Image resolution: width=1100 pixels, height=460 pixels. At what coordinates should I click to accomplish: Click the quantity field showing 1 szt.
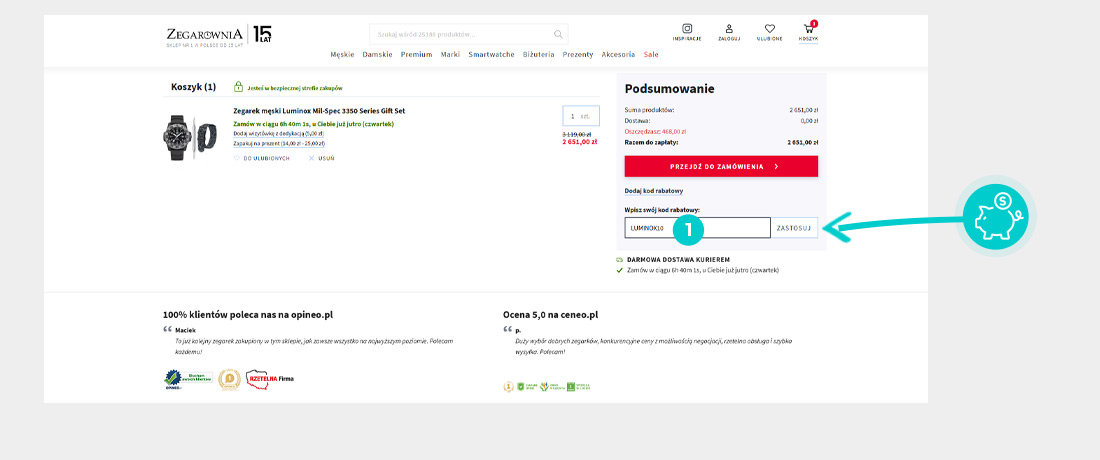(581, 116)
